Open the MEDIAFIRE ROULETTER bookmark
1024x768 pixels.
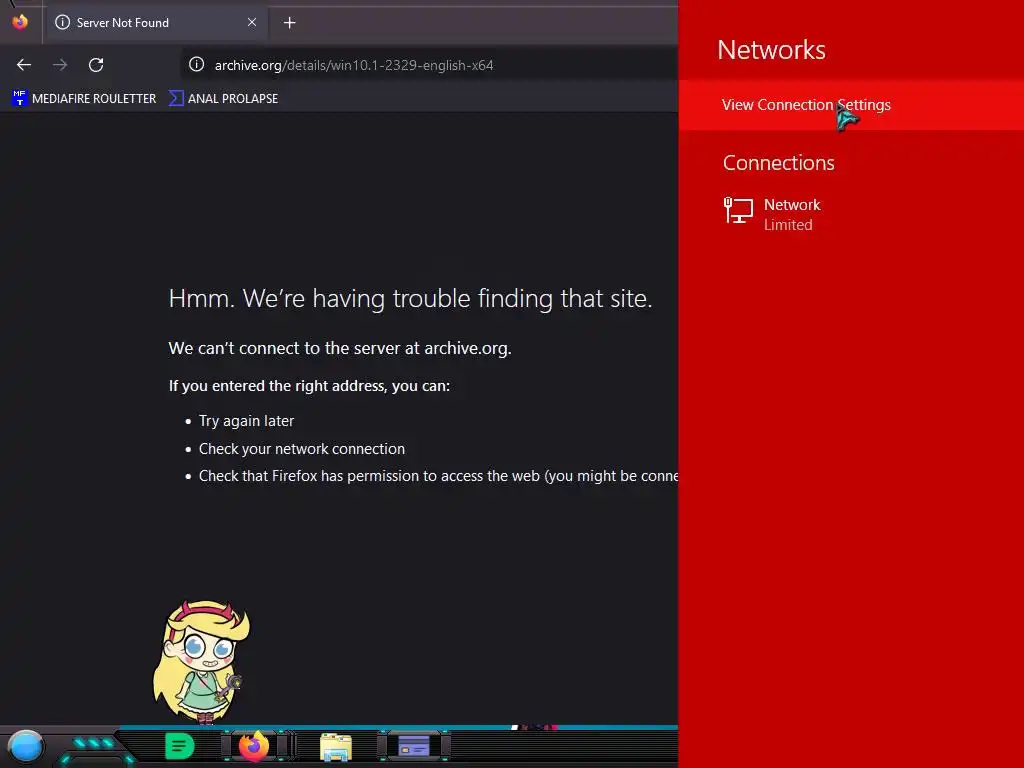pos(84,99)
